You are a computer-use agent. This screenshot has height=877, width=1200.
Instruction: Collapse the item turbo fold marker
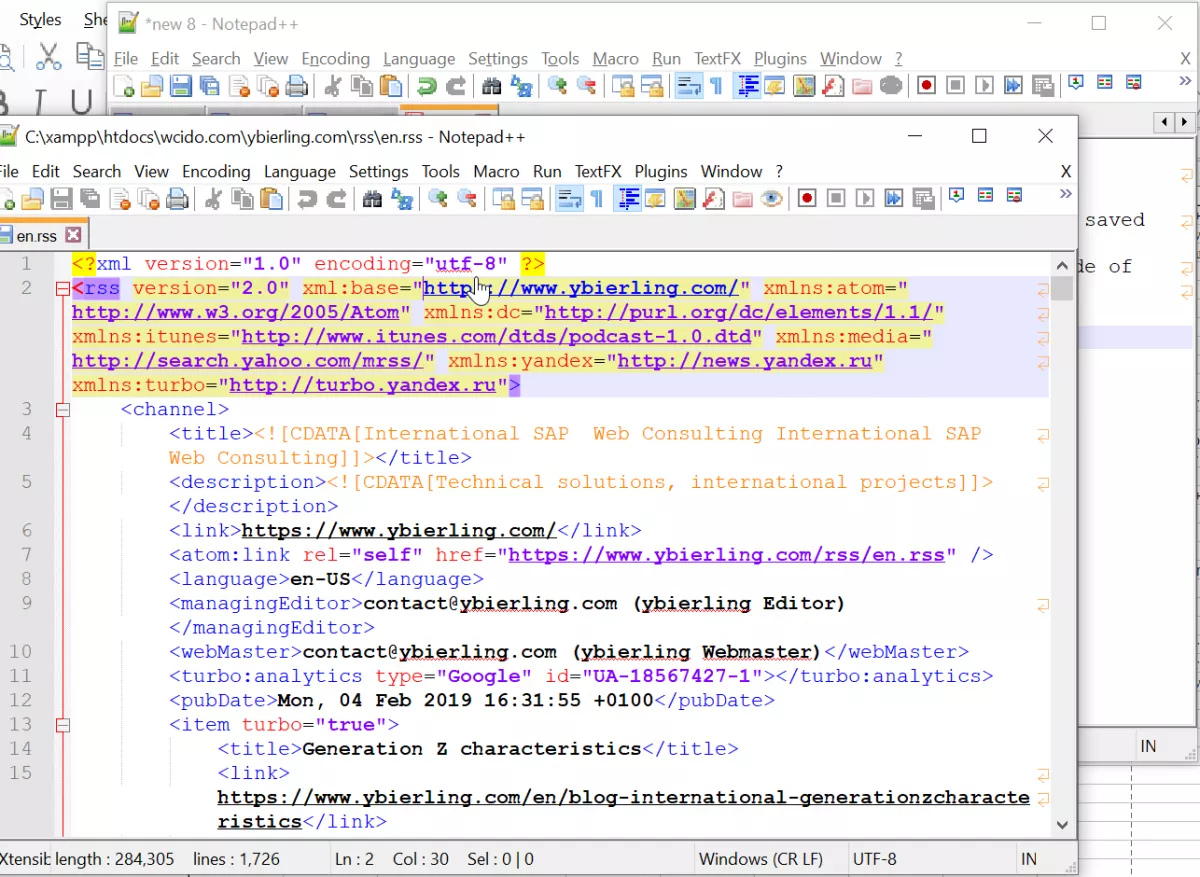[63, 725]
